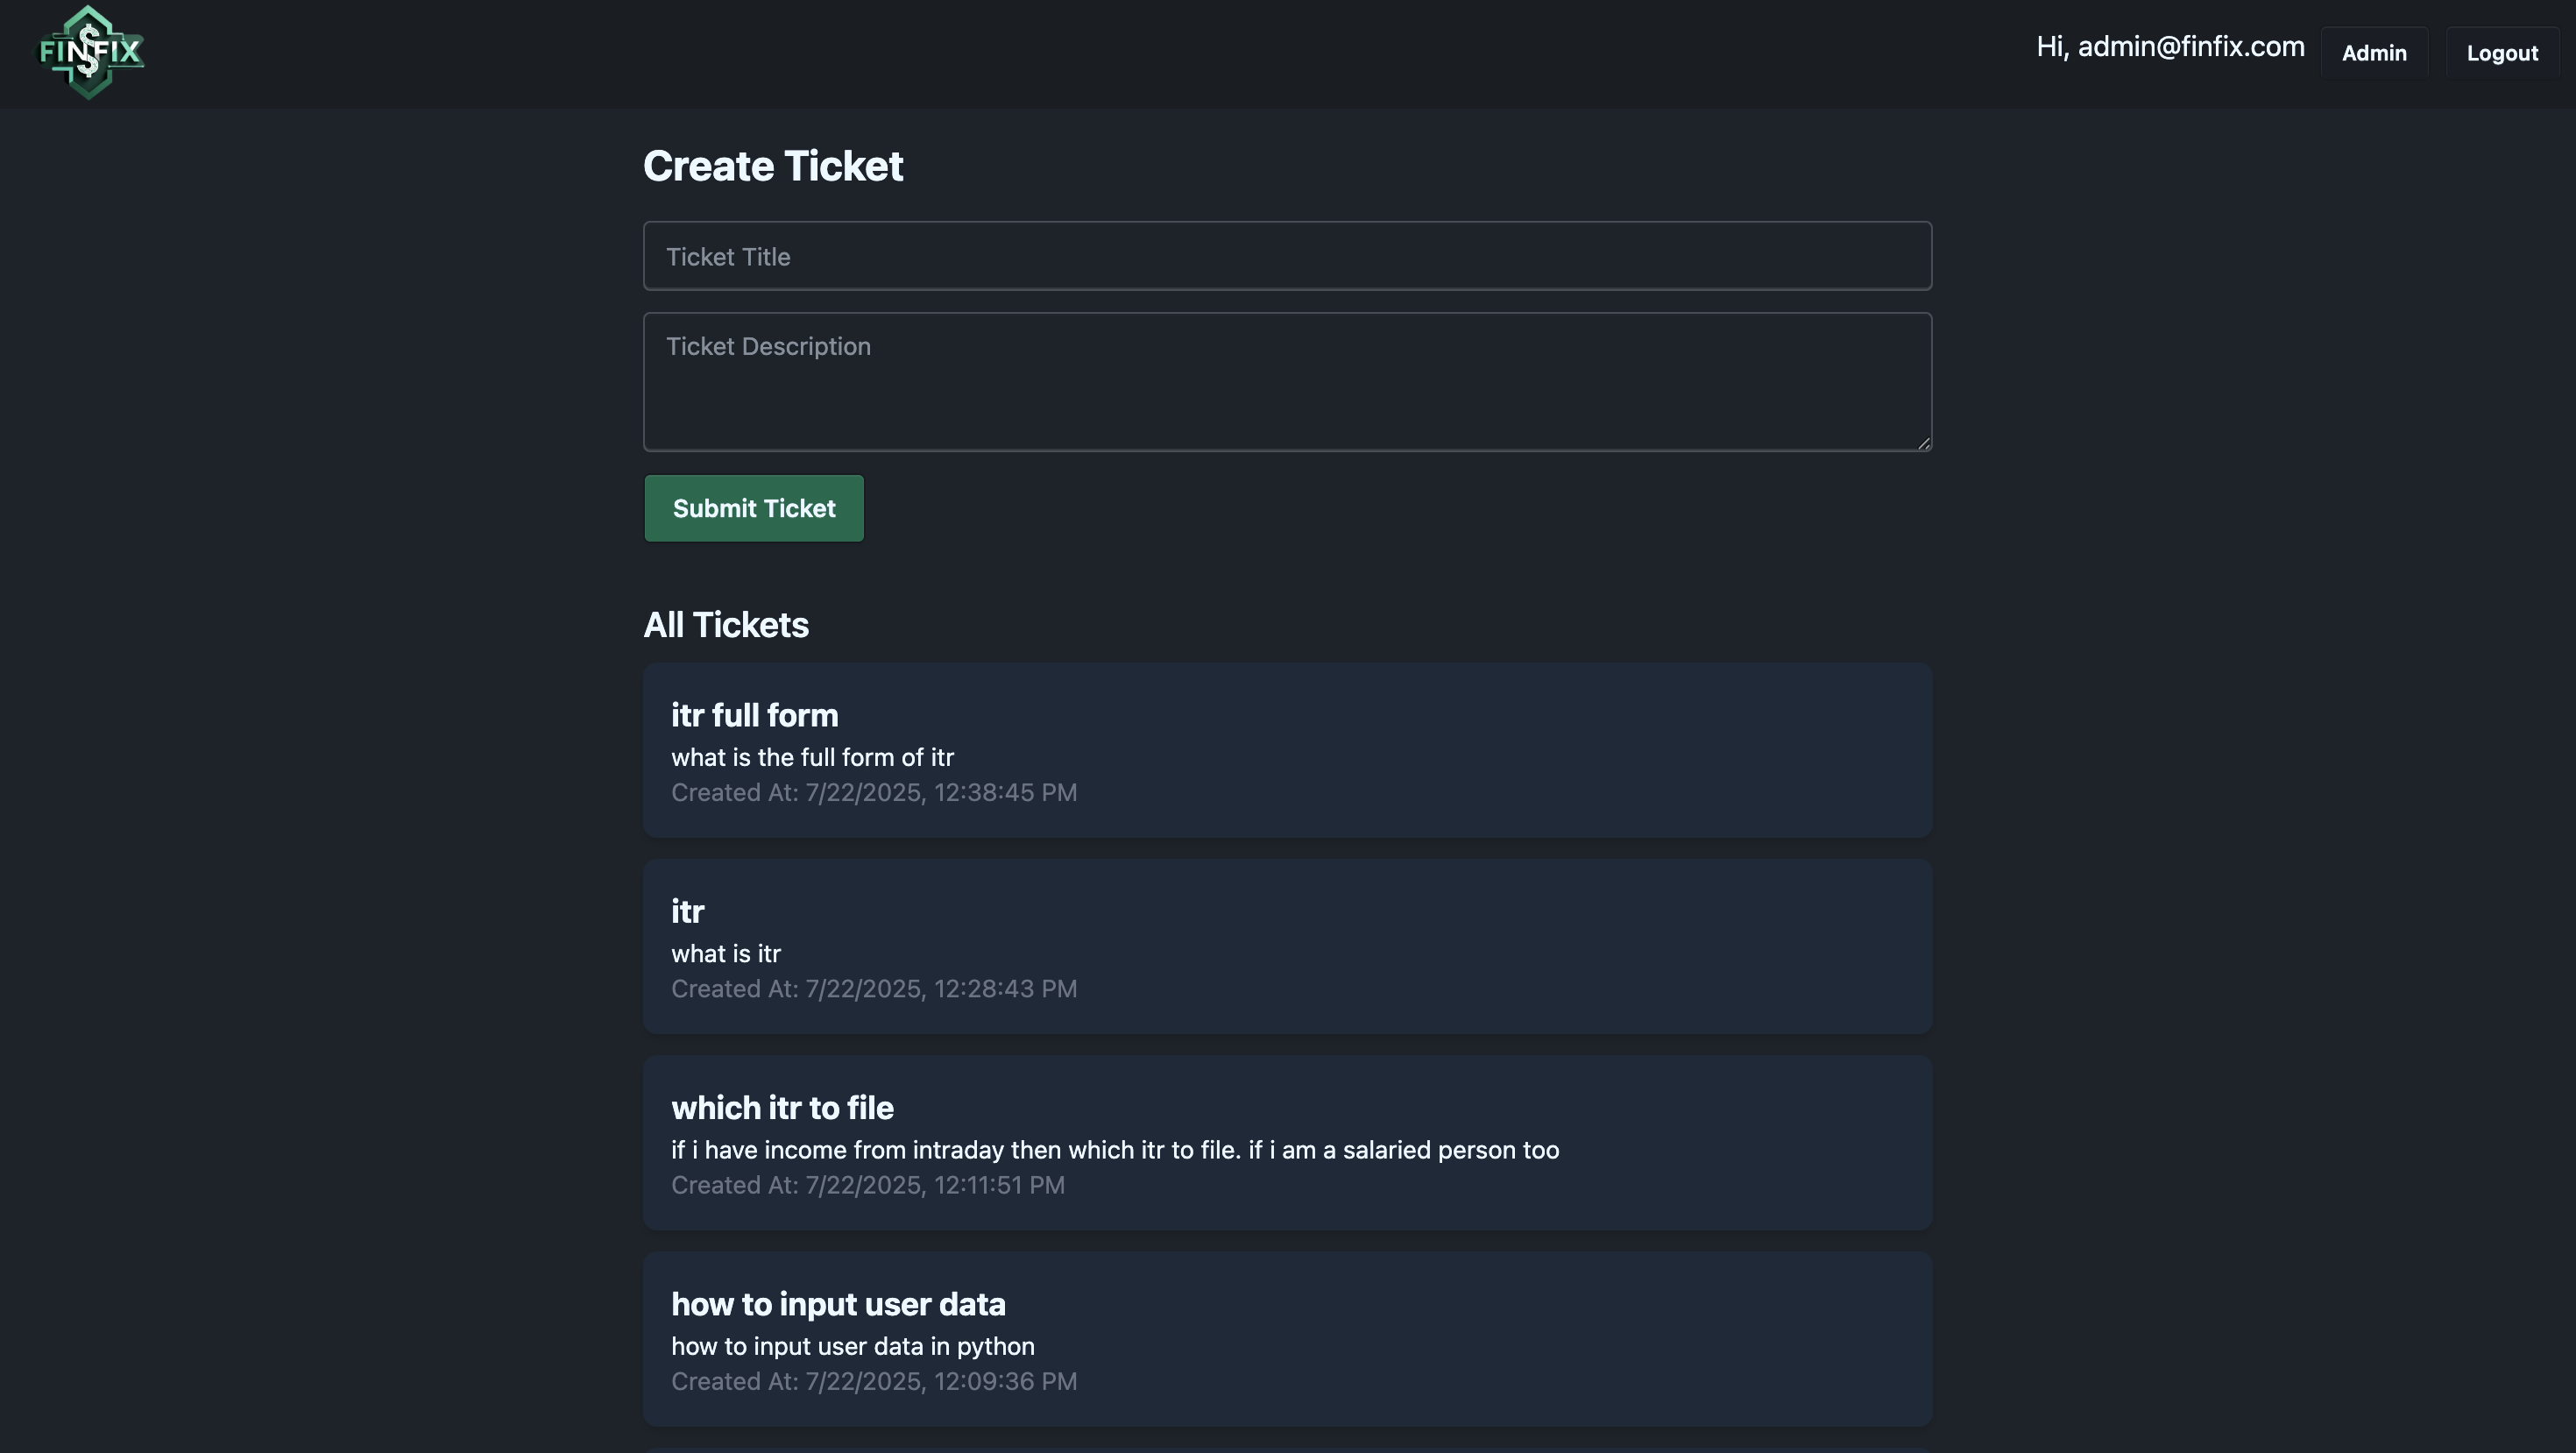Select the 'which itr to file' ticket

[1287, 1143]
